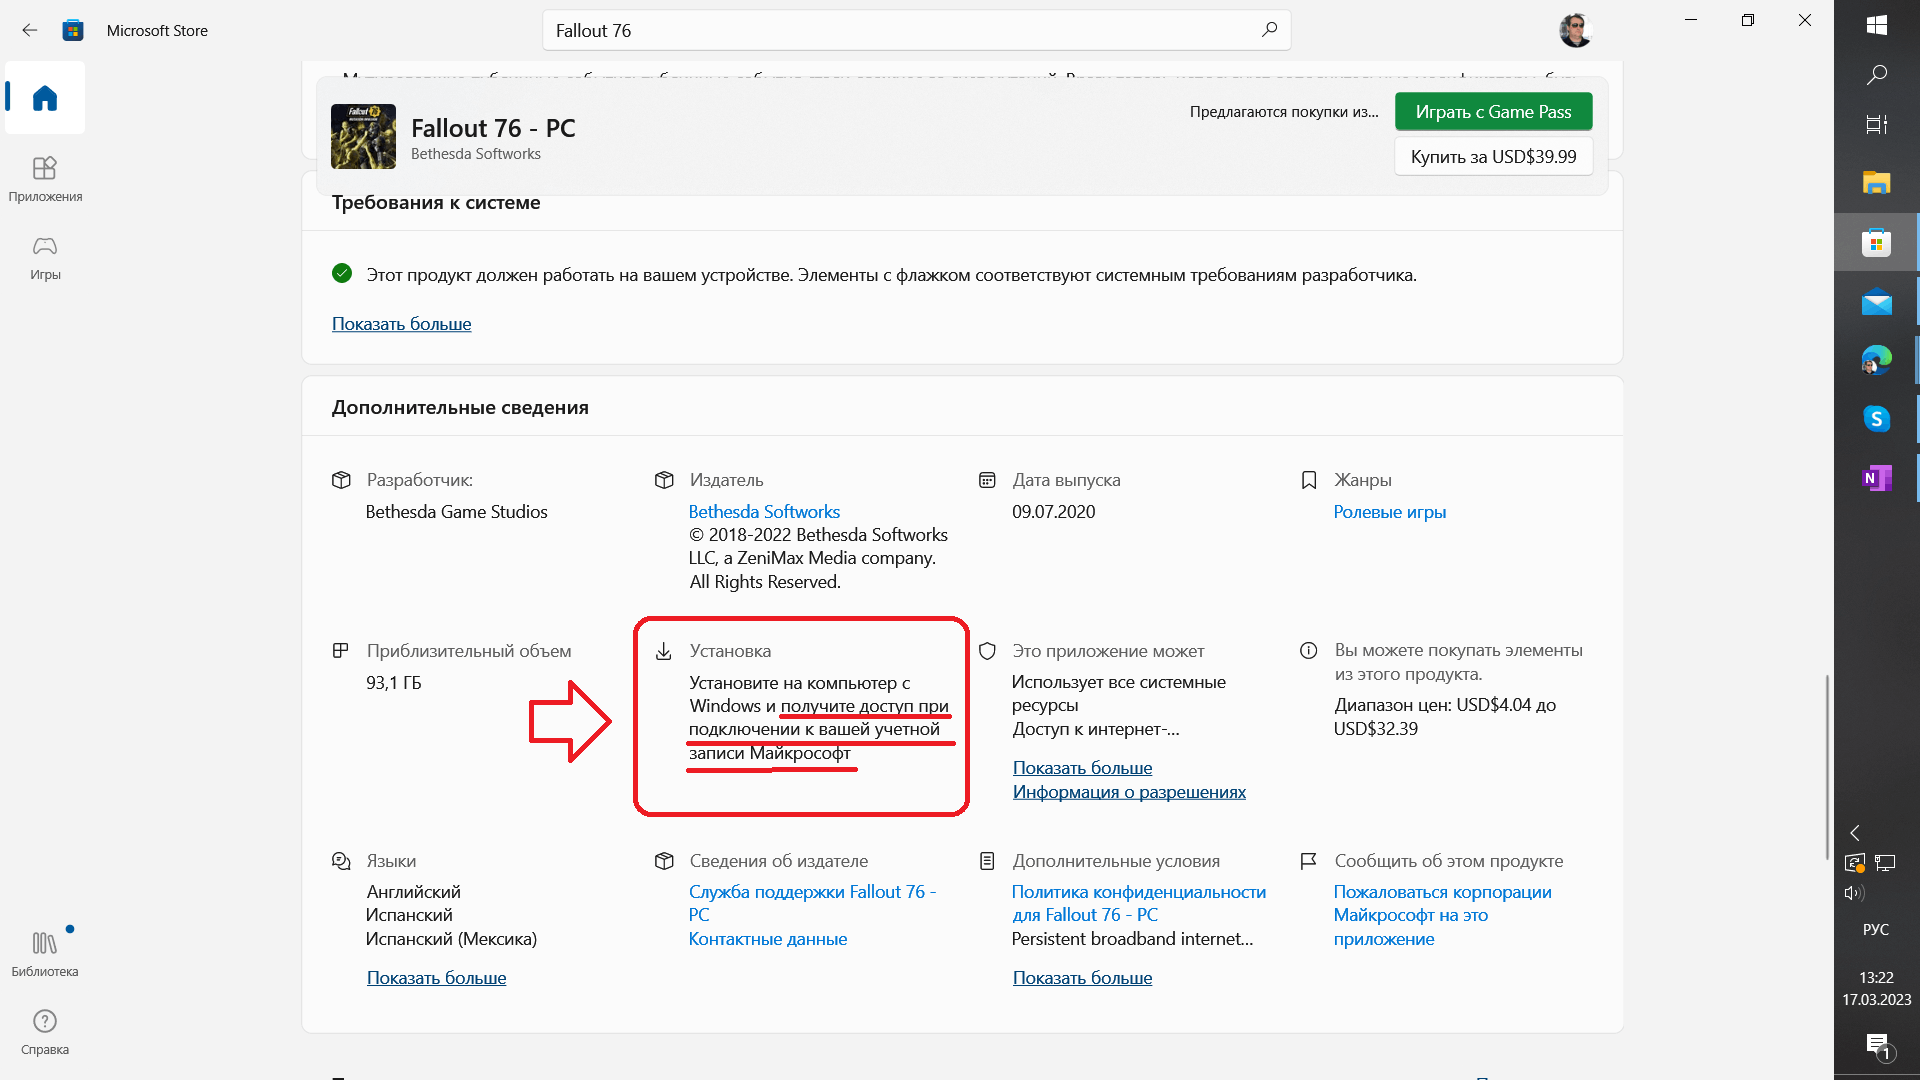Click Bethesda Game Studios developer text
This screenshot has width=1920, height=1080.
456,511
